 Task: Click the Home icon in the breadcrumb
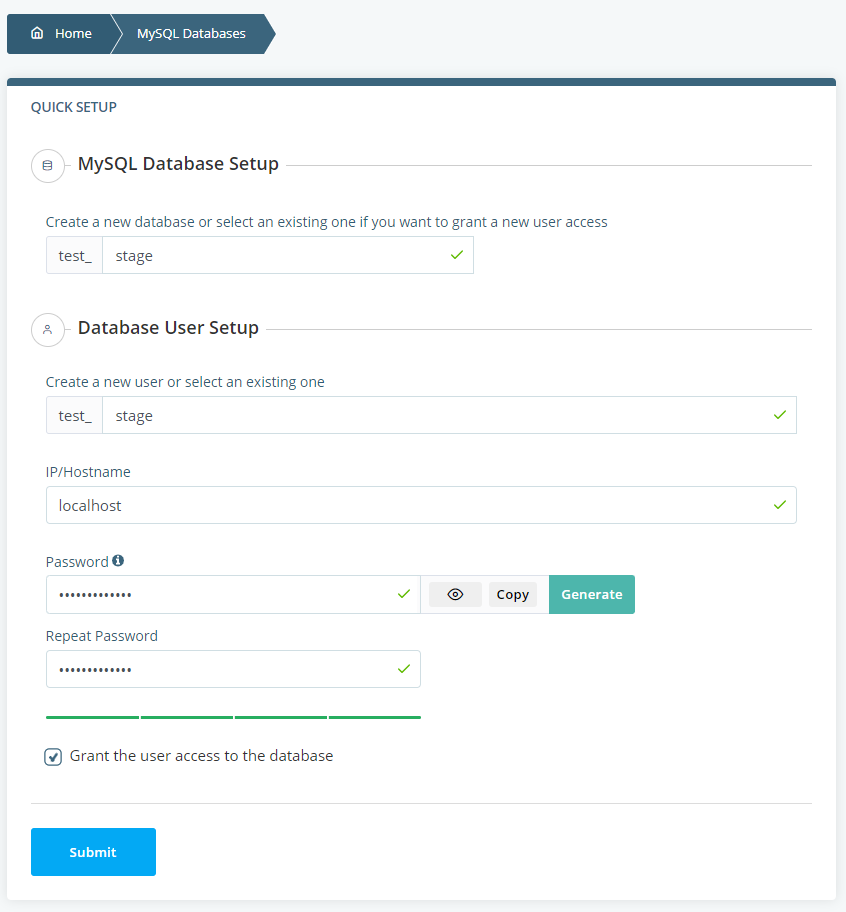(37, 33)
